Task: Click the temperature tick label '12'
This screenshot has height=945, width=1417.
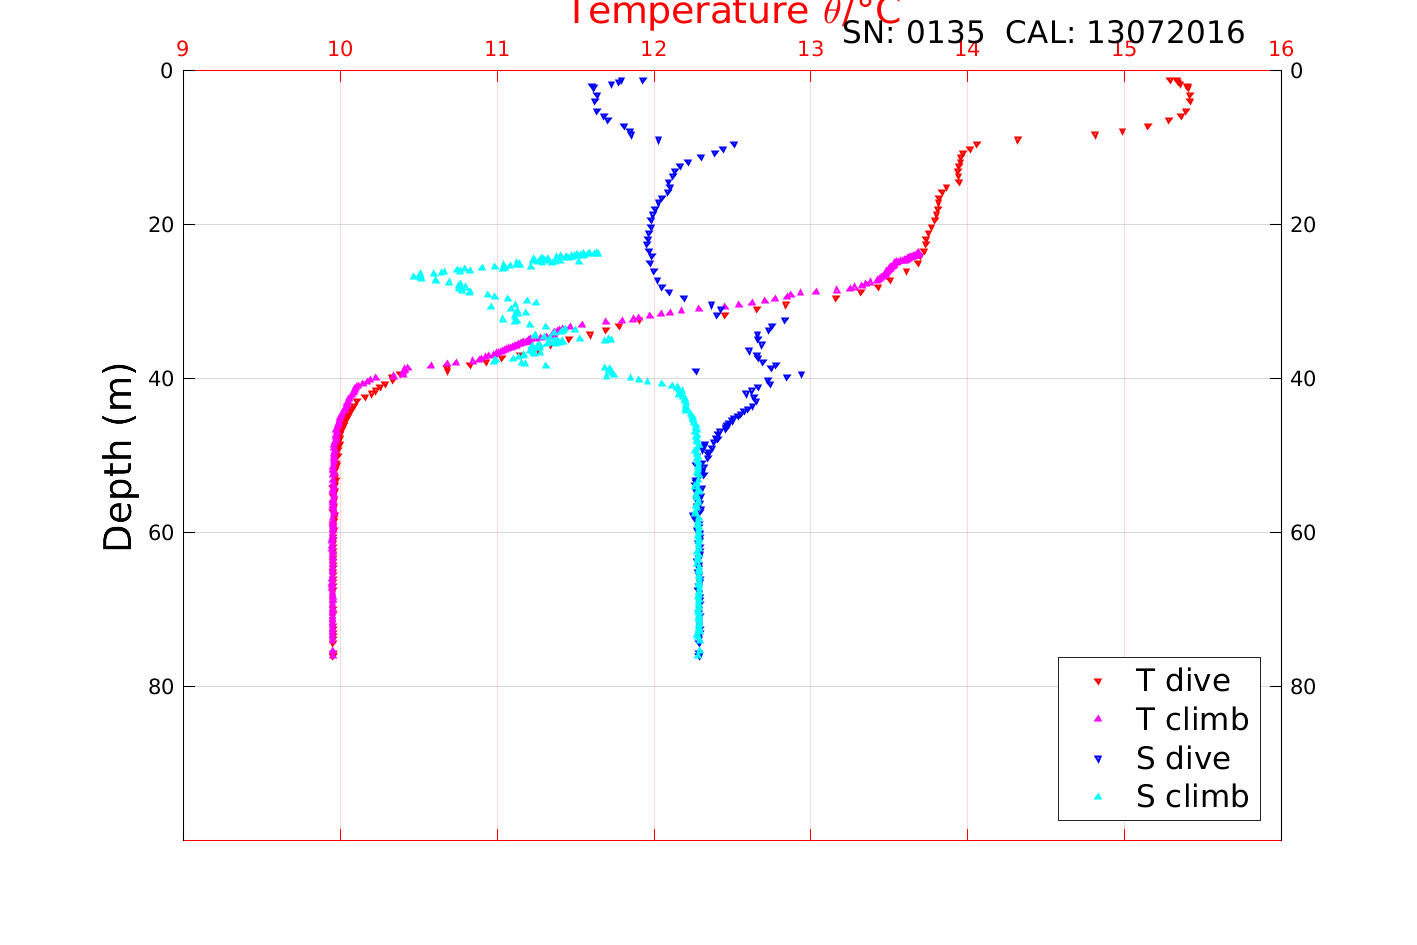Action: tap(654, 49)
